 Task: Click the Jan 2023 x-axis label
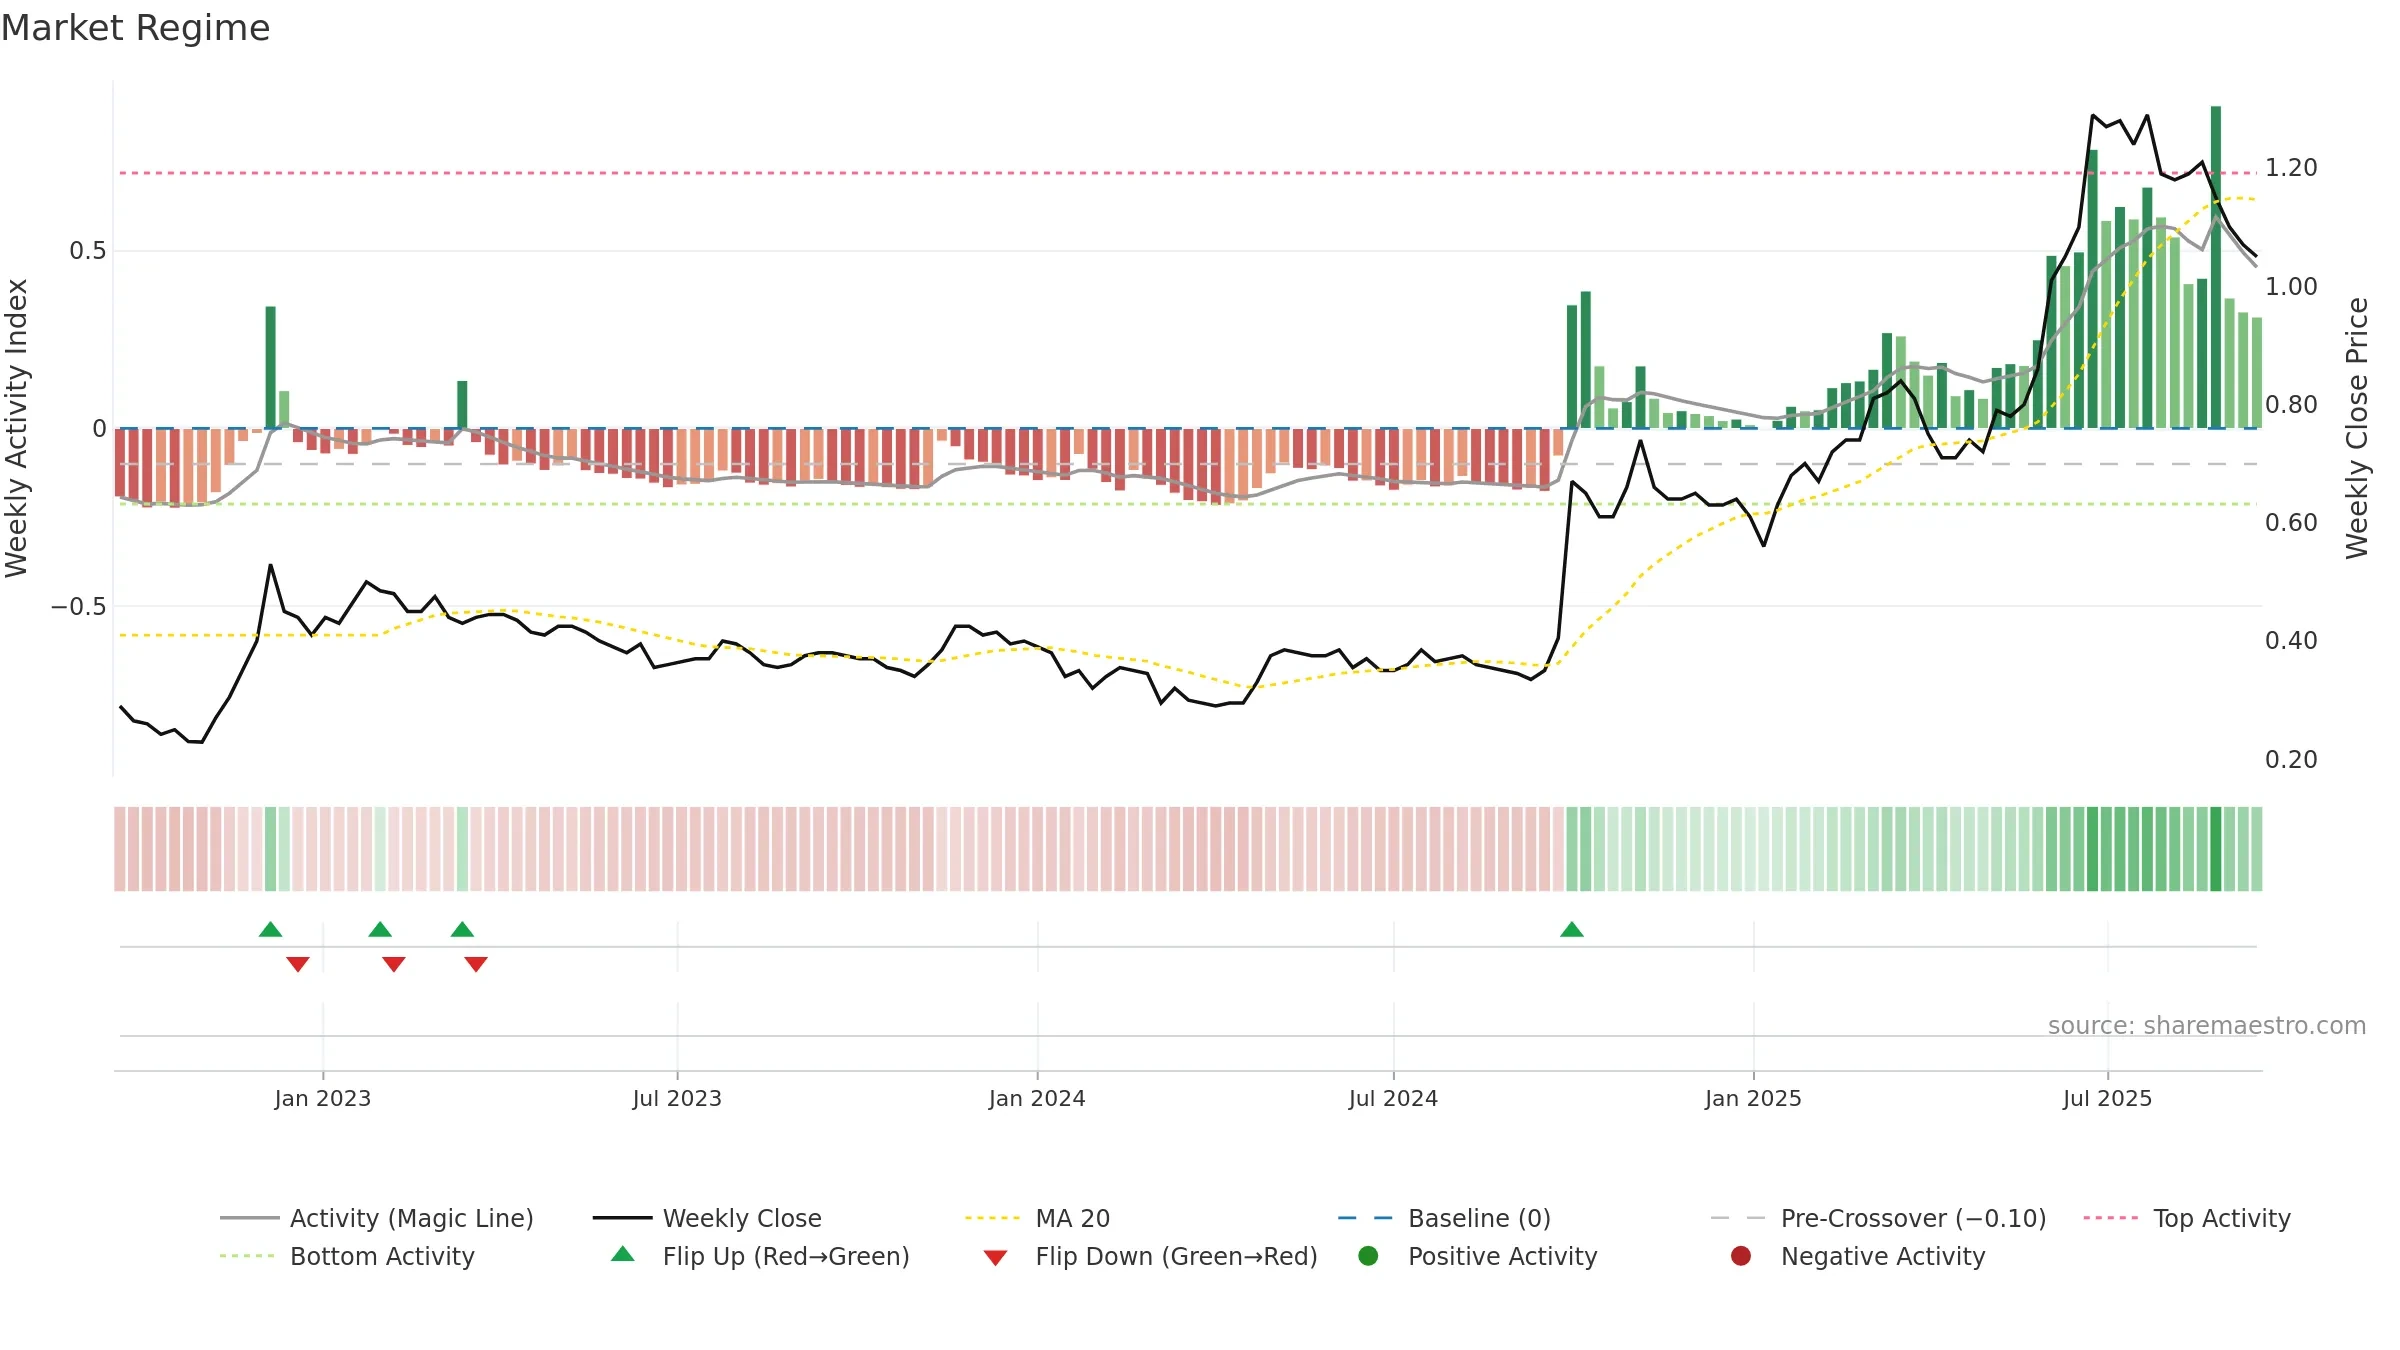323,1099
